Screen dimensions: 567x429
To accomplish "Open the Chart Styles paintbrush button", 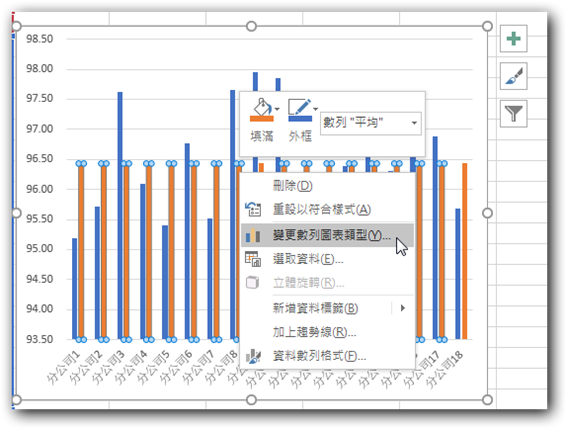I will tap(513, 76).
